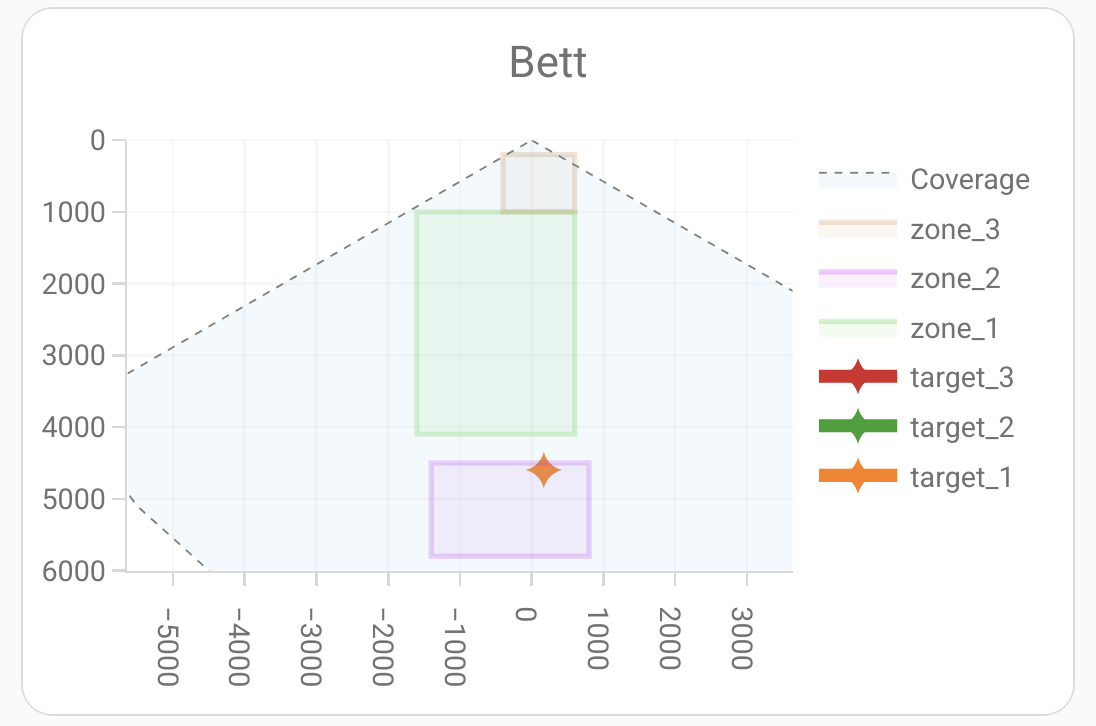
Task: Show or hide target_2 via legend text
Action: click(x=962, y=428)
